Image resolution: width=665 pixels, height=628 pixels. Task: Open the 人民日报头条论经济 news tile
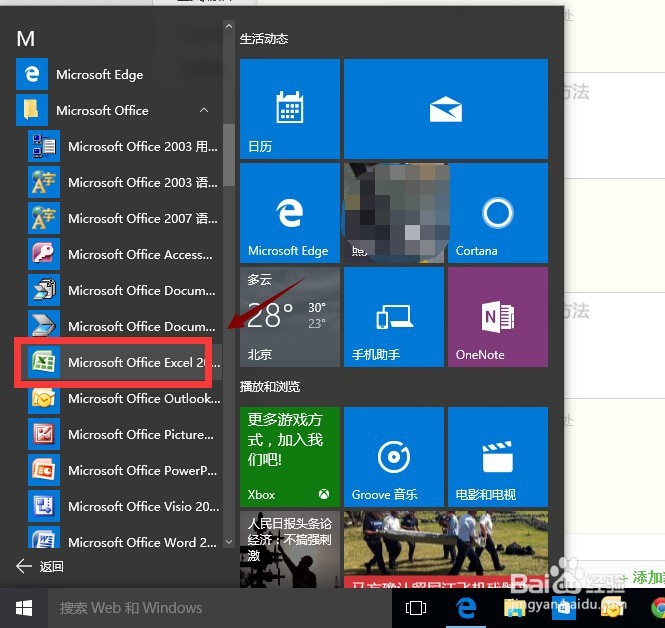coord(290,549)
